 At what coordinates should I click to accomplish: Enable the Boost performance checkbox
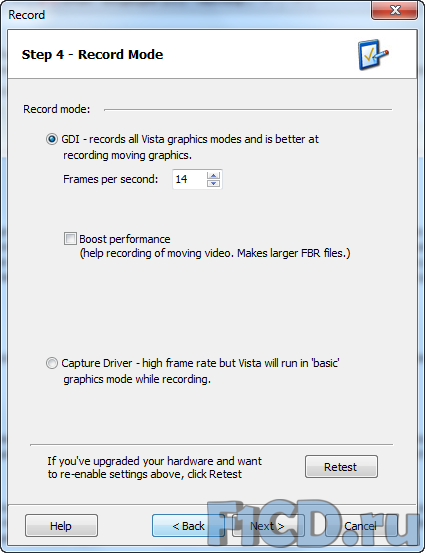70,239
